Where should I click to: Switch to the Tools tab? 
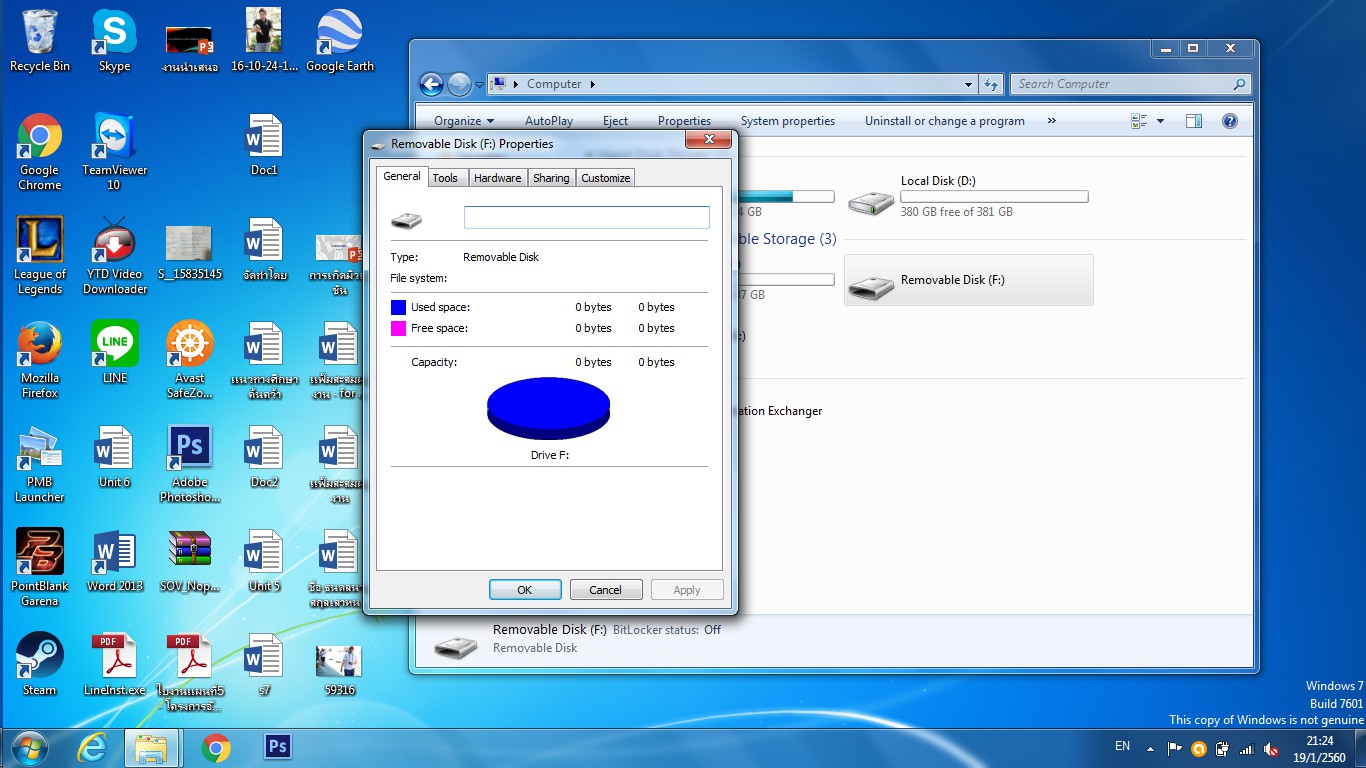[445, 178]
